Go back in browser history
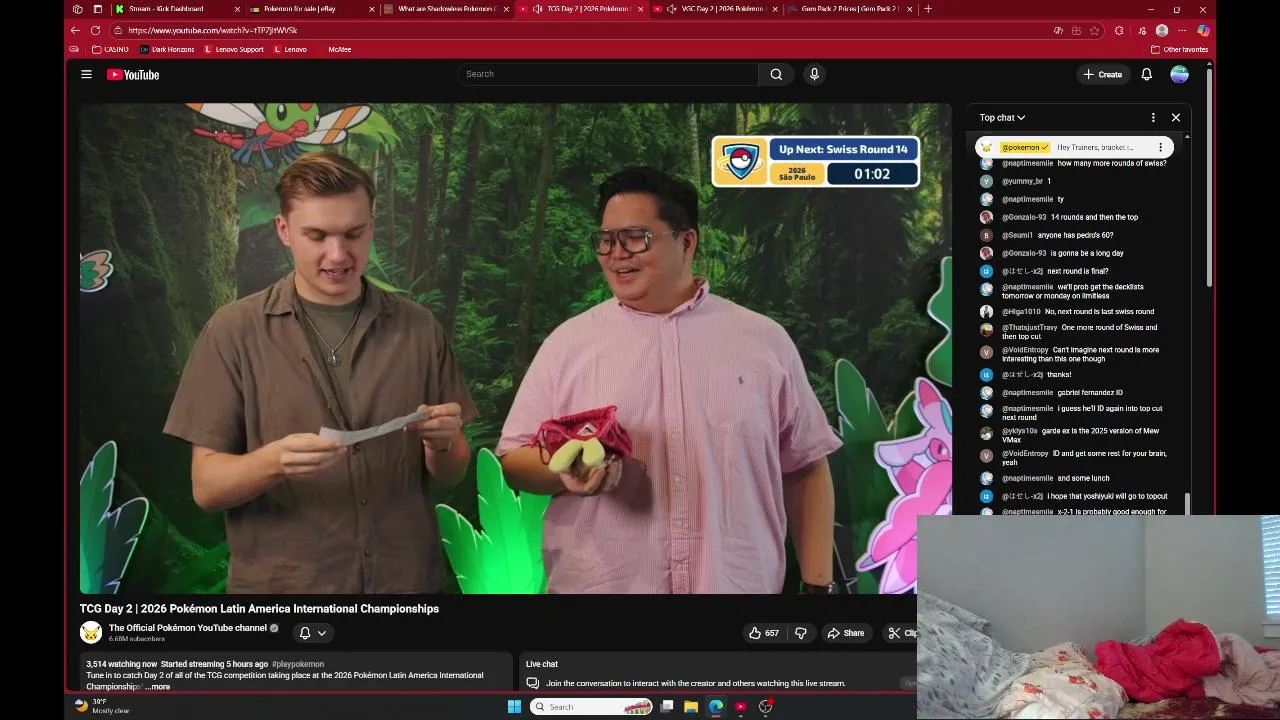The image size is (1280, 720). (x=77, y=30)
